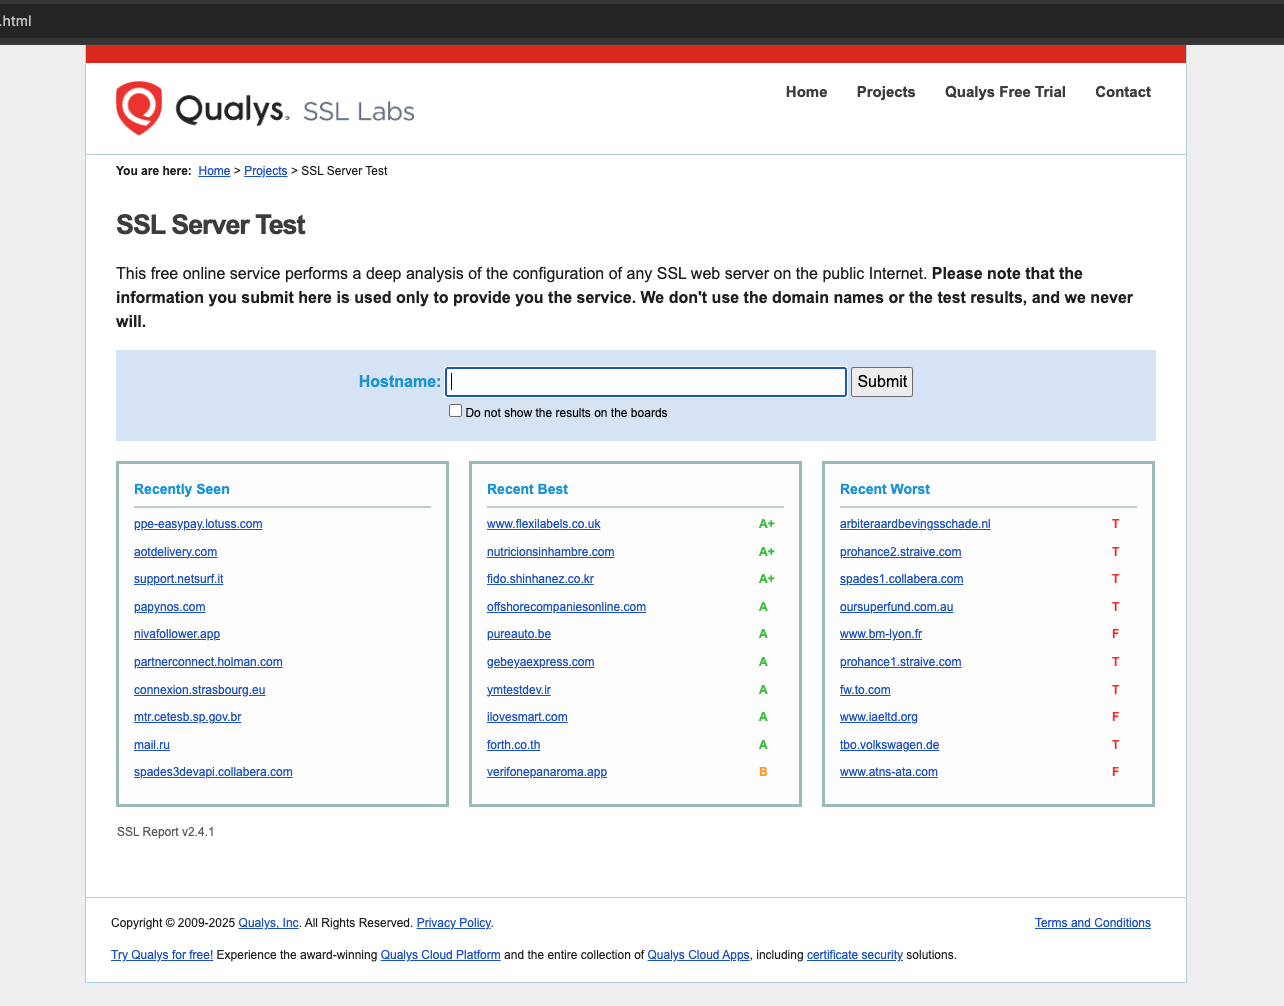
Task: Open www.atns-ata.com report link
Action: pyautogui.click(x=889, y=772)
